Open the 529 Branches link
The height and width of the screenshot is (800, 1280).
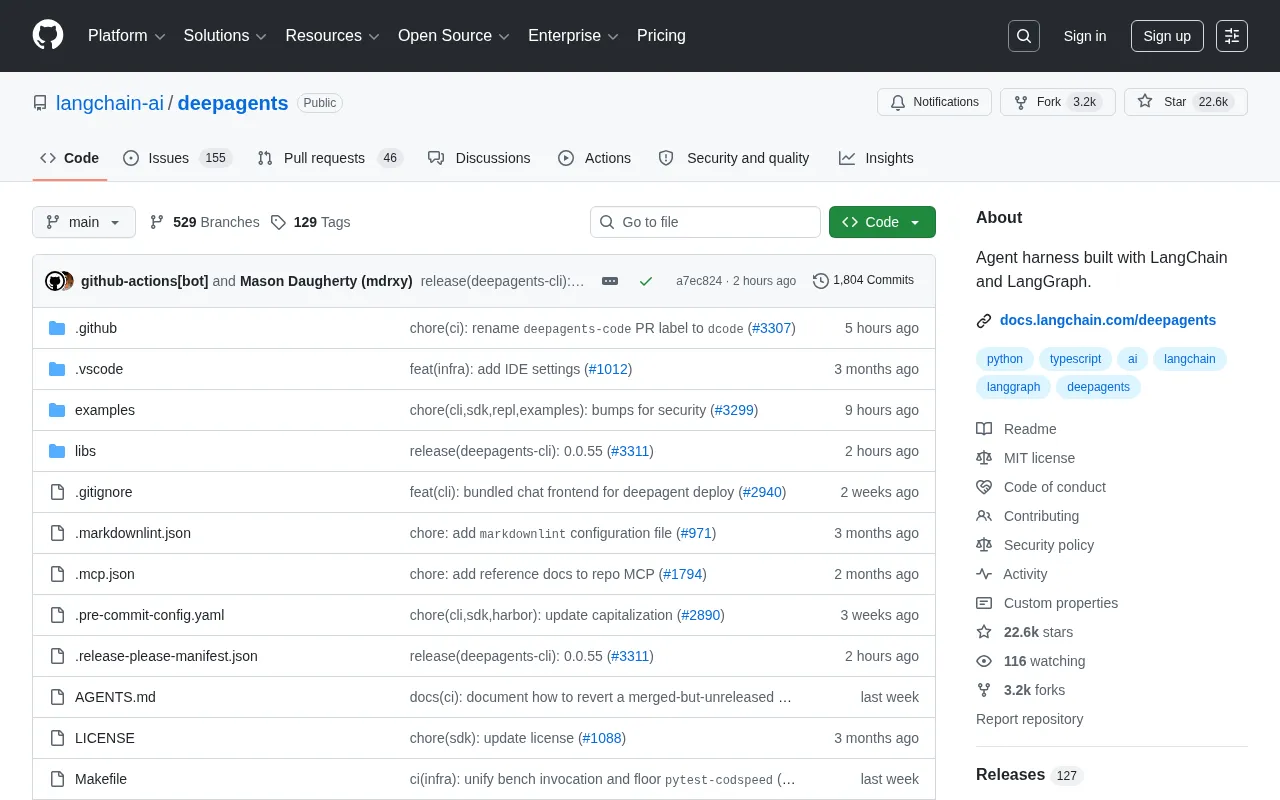click(x=204, y=222)
